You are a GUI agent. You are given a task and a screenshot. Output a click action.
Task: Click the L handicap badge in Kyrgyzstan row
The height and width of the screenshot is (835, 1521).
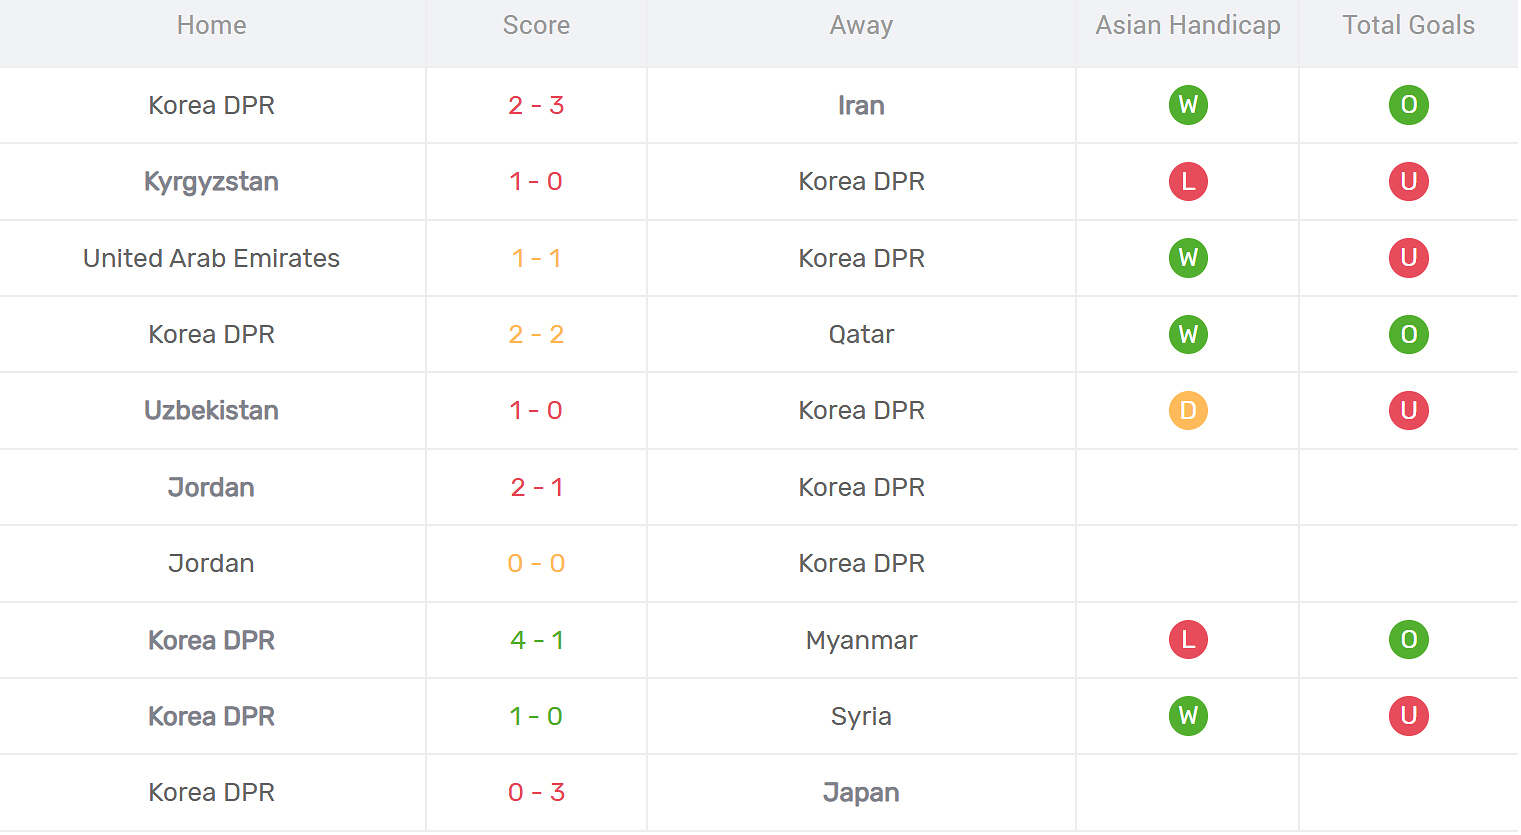(x=1188, y=181)
